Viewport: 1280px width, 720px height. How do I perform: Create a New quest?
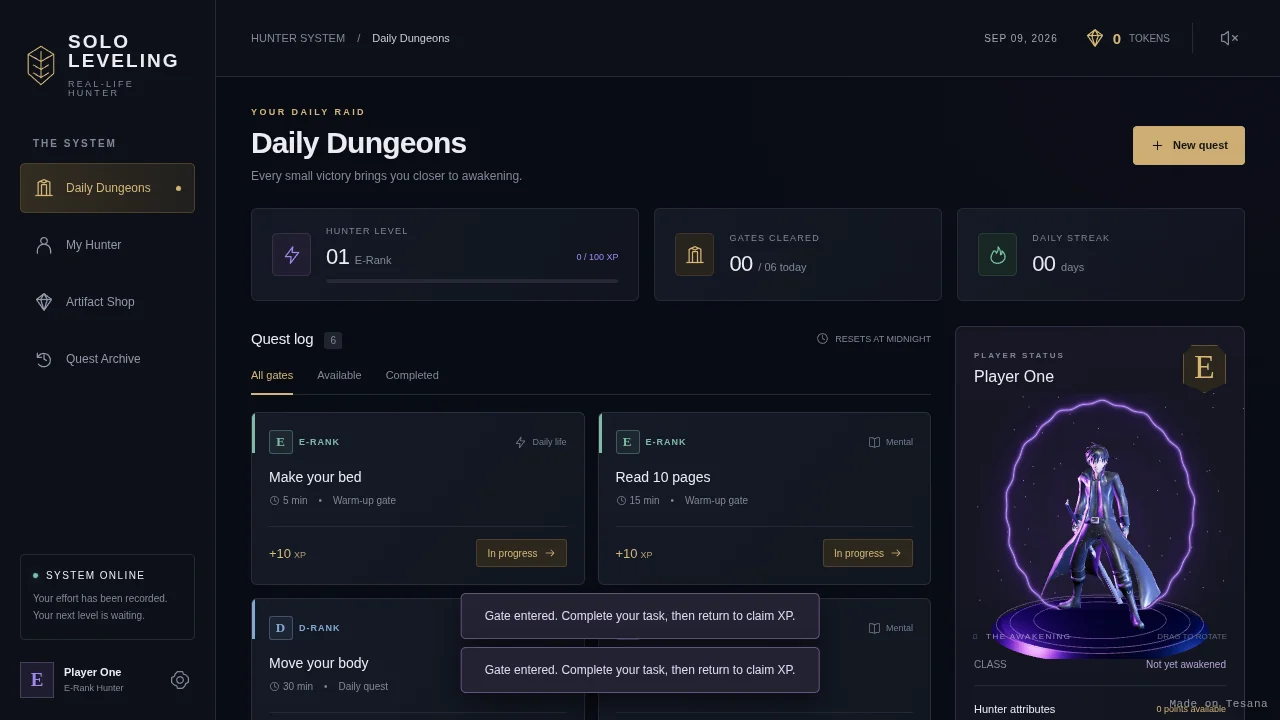click(x=1189, y=145)
